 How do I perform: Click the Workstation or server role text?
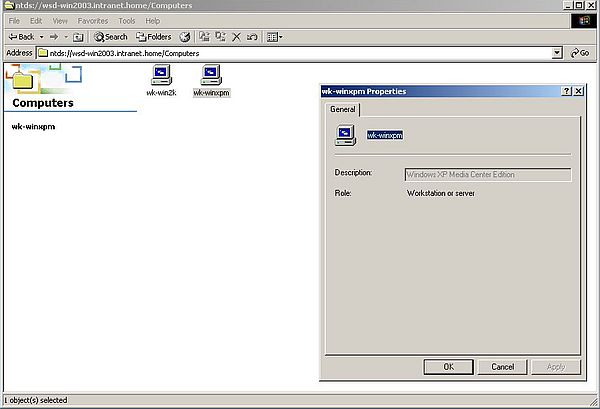tap(441, 193)
